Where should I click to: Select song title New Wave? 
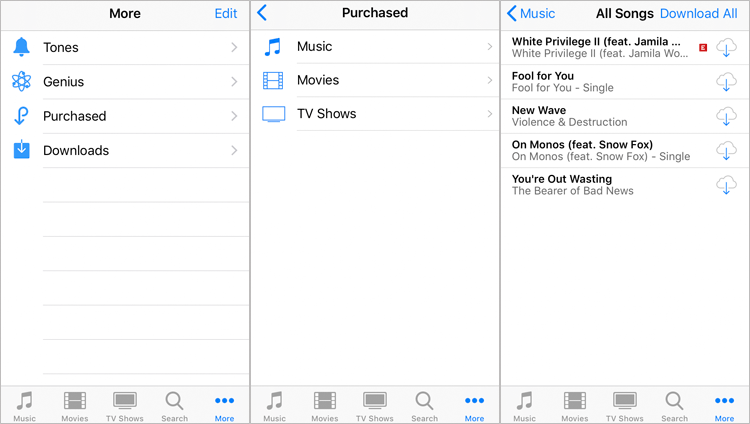539,111
